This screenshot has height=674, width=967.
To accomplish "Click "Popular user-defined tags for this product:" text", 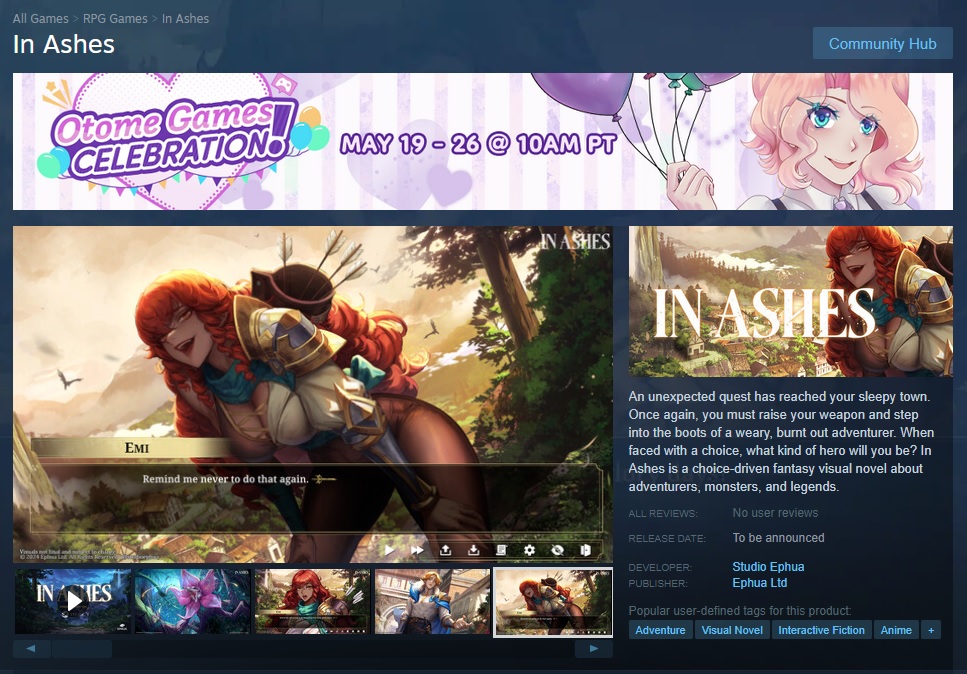I will coord(740,610).
